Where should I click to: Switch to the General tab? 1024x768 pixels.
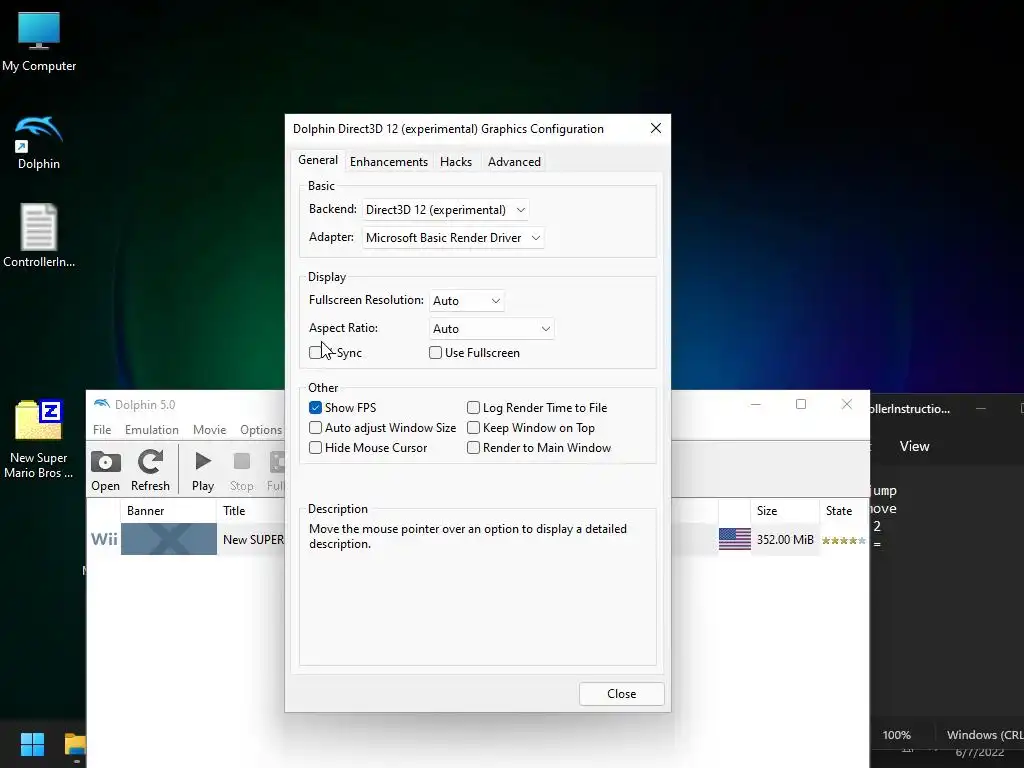pyautogui.click(x=318, y=160)
